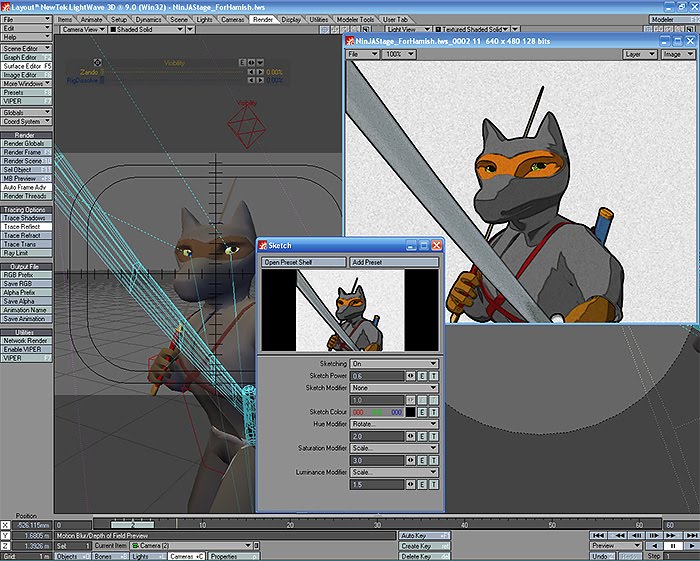Click the Y position axis button
The width and height of the screenshot is (700, 561).
[x=5, y=536]
